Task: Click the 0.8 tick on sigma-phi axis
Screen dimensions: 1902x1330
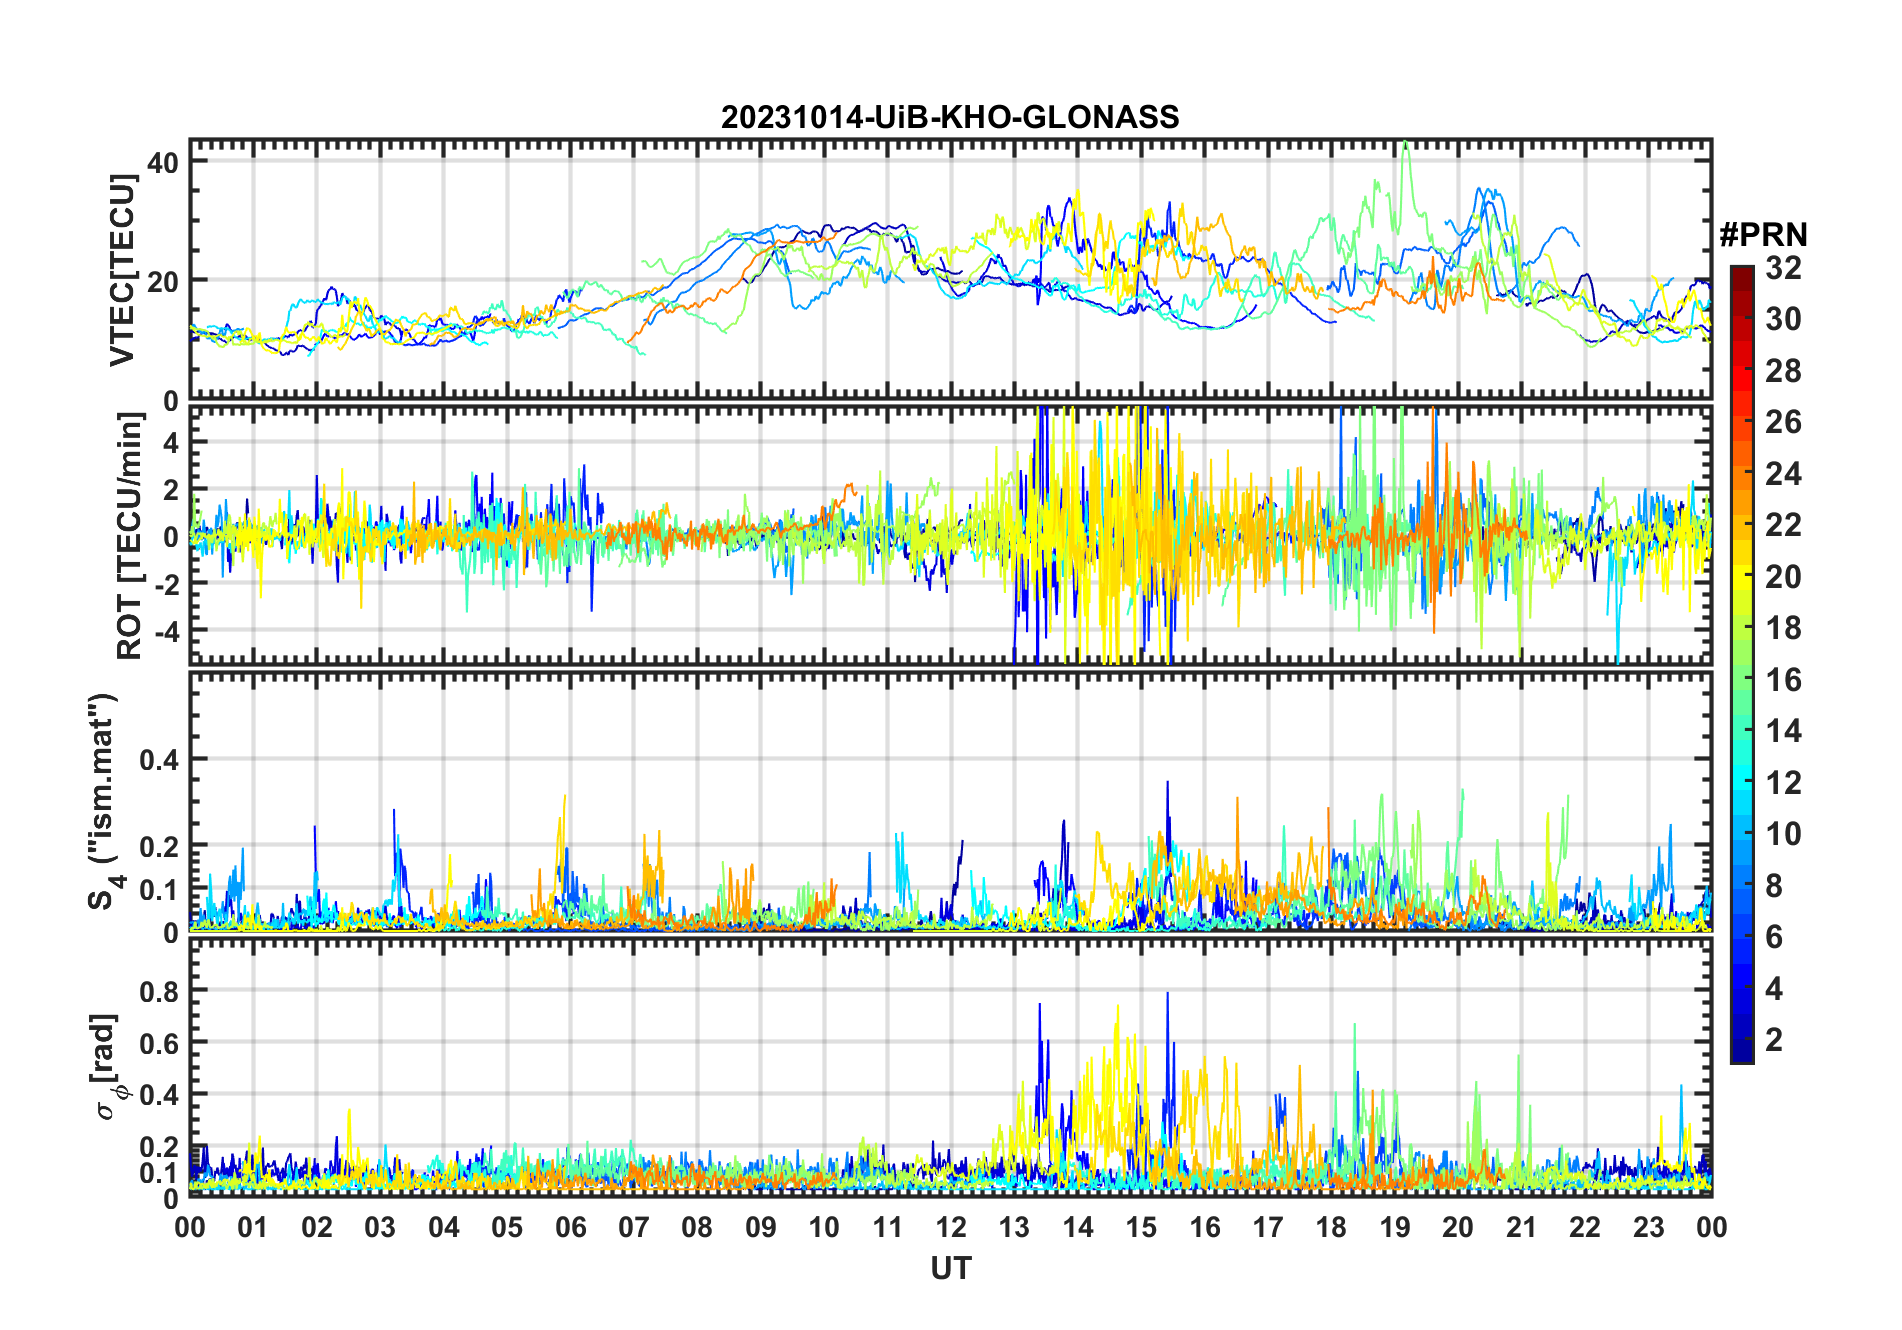Action: click(x=159, y=991)
